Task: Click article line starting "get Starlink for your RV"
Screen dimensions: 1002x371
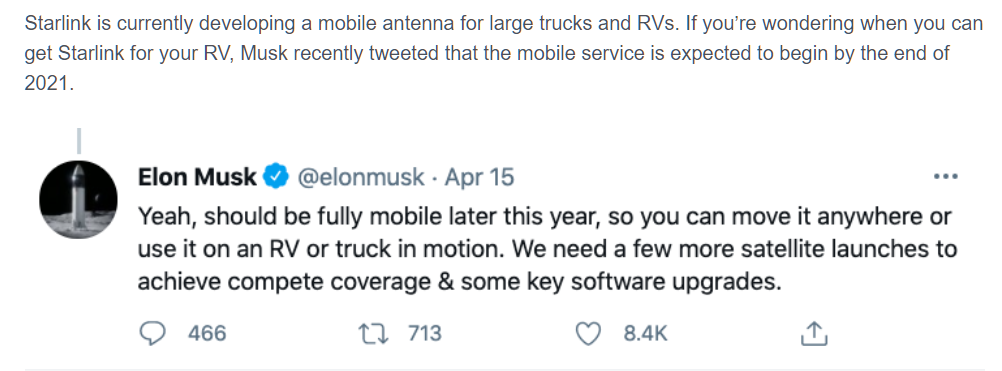Action: point(488,53)
